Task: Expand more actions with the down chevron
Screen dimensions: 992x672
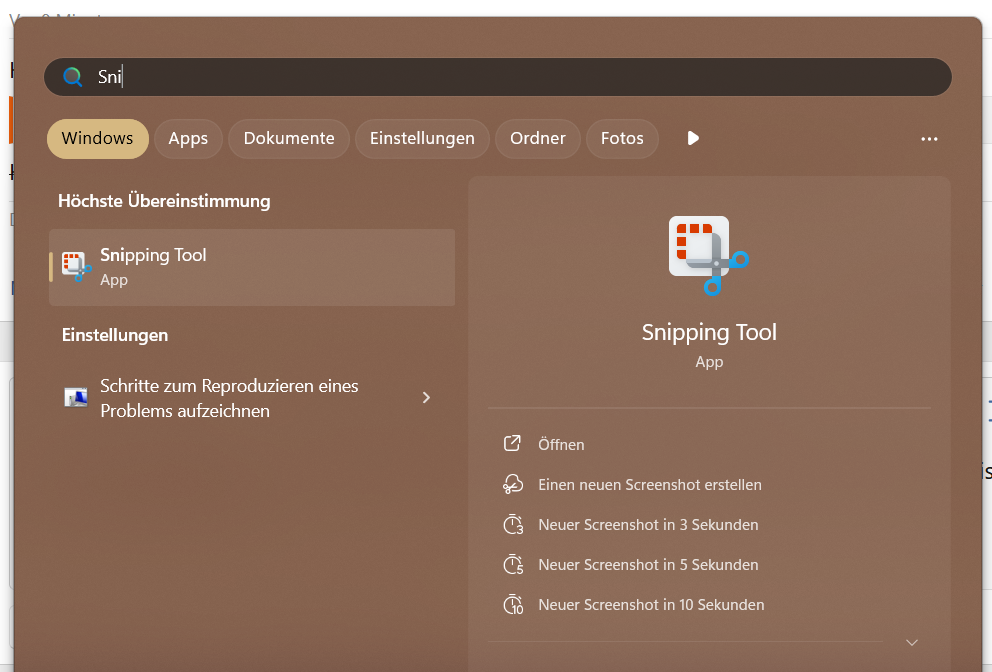Action: [911, 642]
